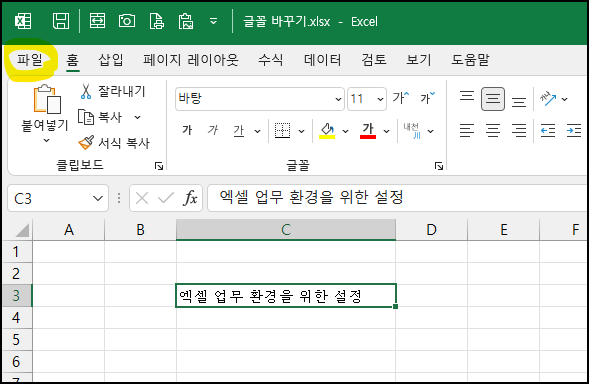Center text horizontally
This screenshot has width=589, height=384.
pos(493,130)
